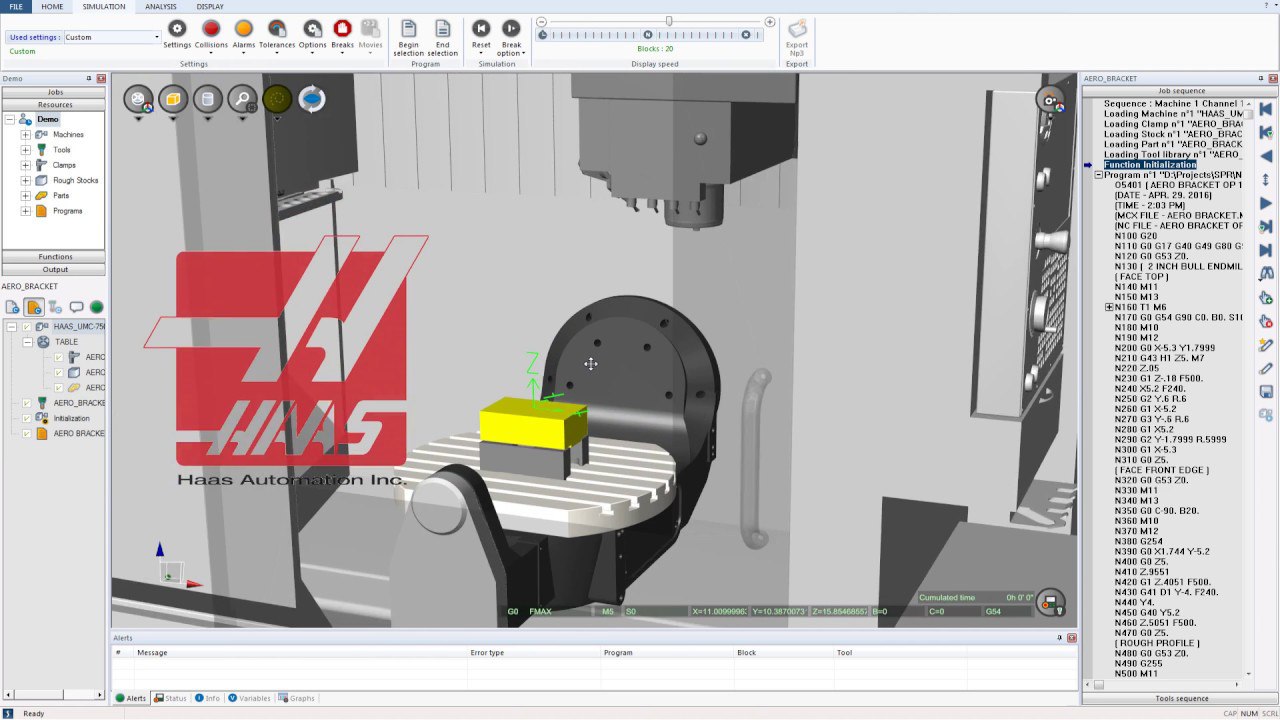Switch to the ANALYSIS ribbon tab

(160, 6)
